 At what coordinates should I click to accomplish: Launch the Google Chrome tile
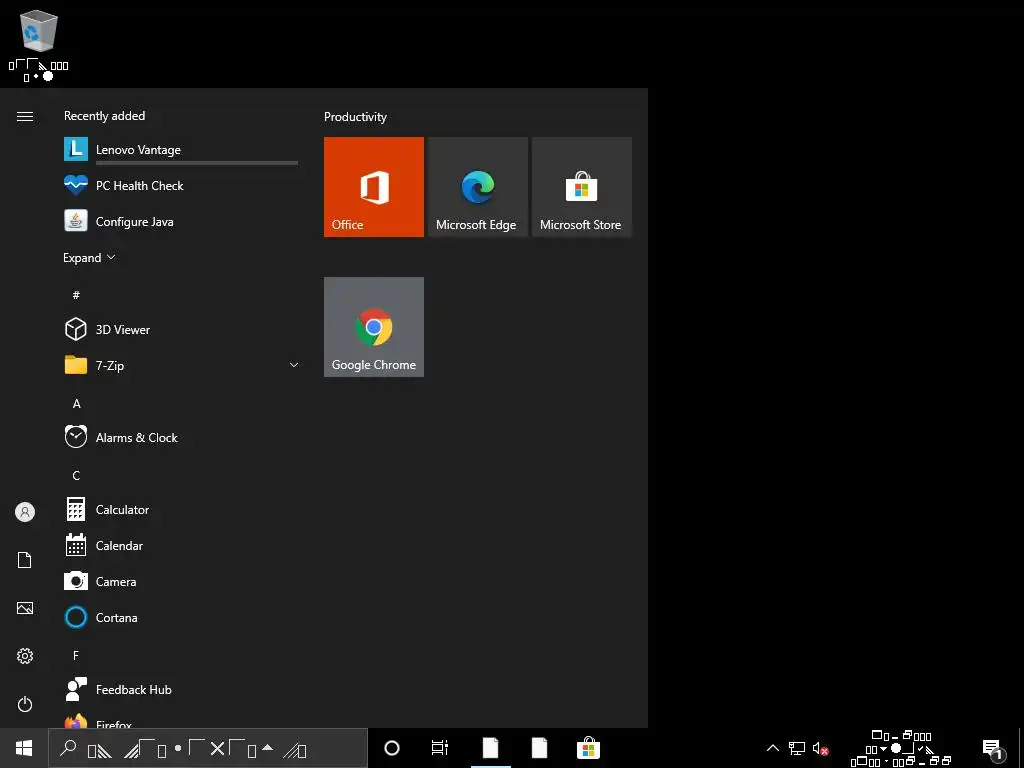pyautogui.click(x=374, y=327)
